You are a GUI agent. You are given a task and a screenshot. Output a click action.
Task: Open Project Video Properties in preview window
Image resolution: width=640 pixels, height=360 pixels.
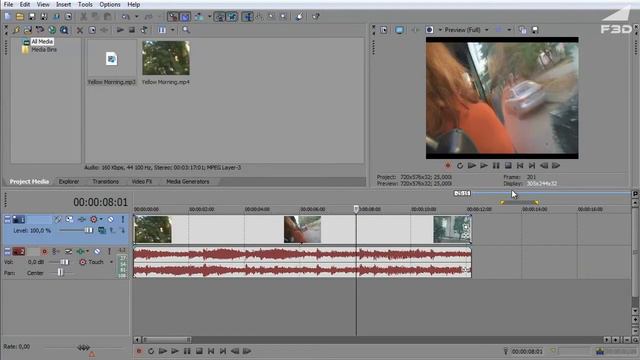click(x=384, y=30)
